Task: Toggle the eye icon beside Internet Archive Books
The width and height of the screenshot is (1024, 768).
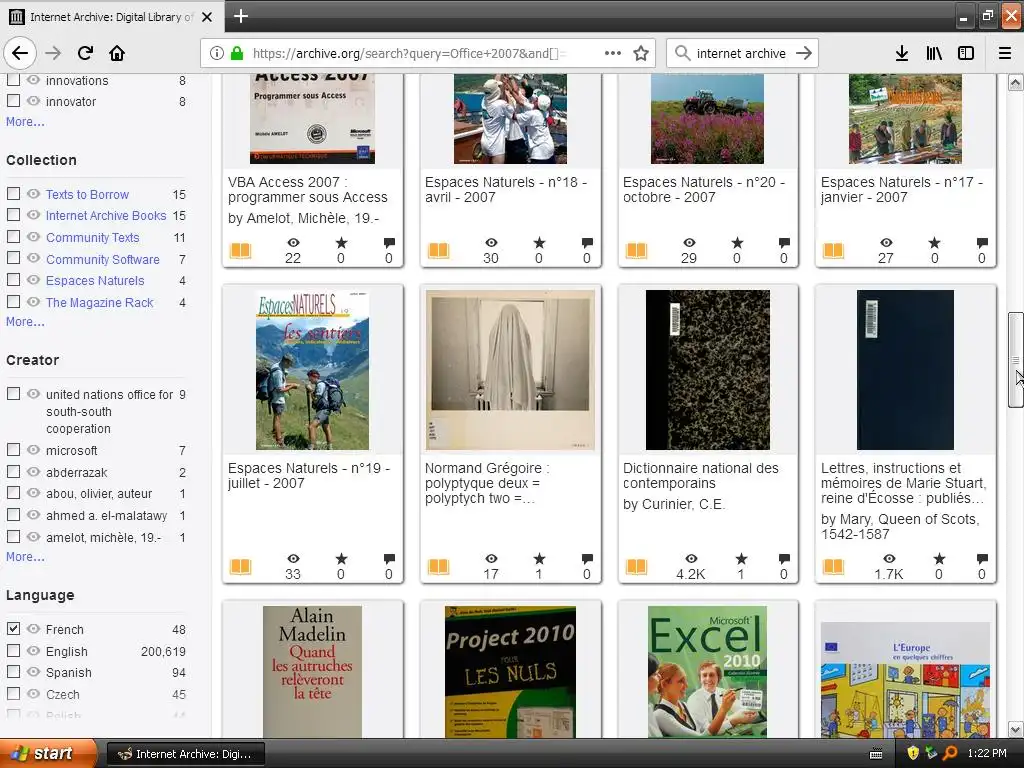Action: pyautogui.click(x=33, y=215)
